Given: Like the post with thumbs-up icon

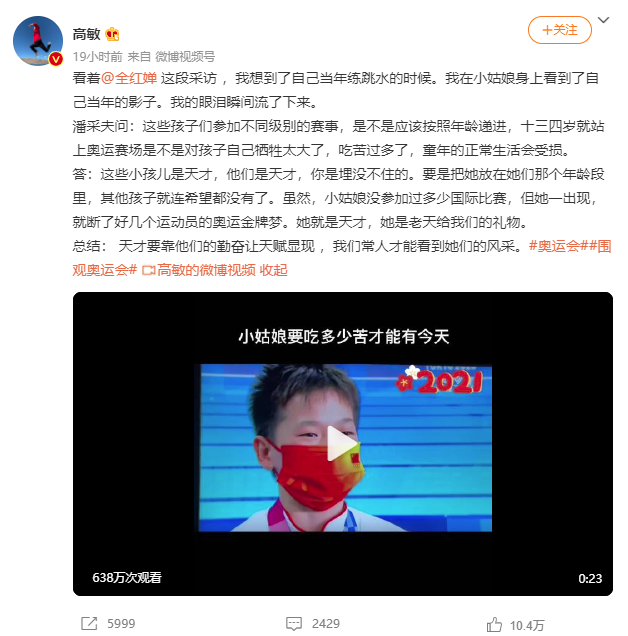Looking at the screenshot, I should coord(494,624).
